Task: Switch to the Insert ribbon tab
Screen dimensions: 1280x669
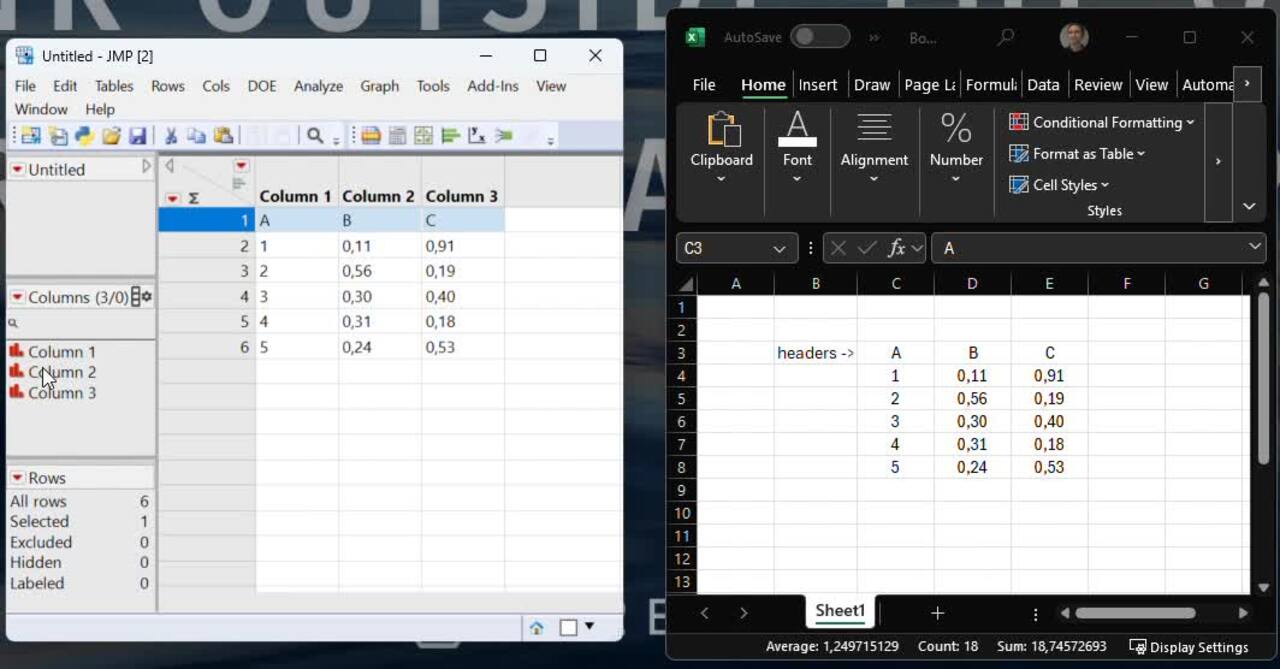Action: coord(817,85)
